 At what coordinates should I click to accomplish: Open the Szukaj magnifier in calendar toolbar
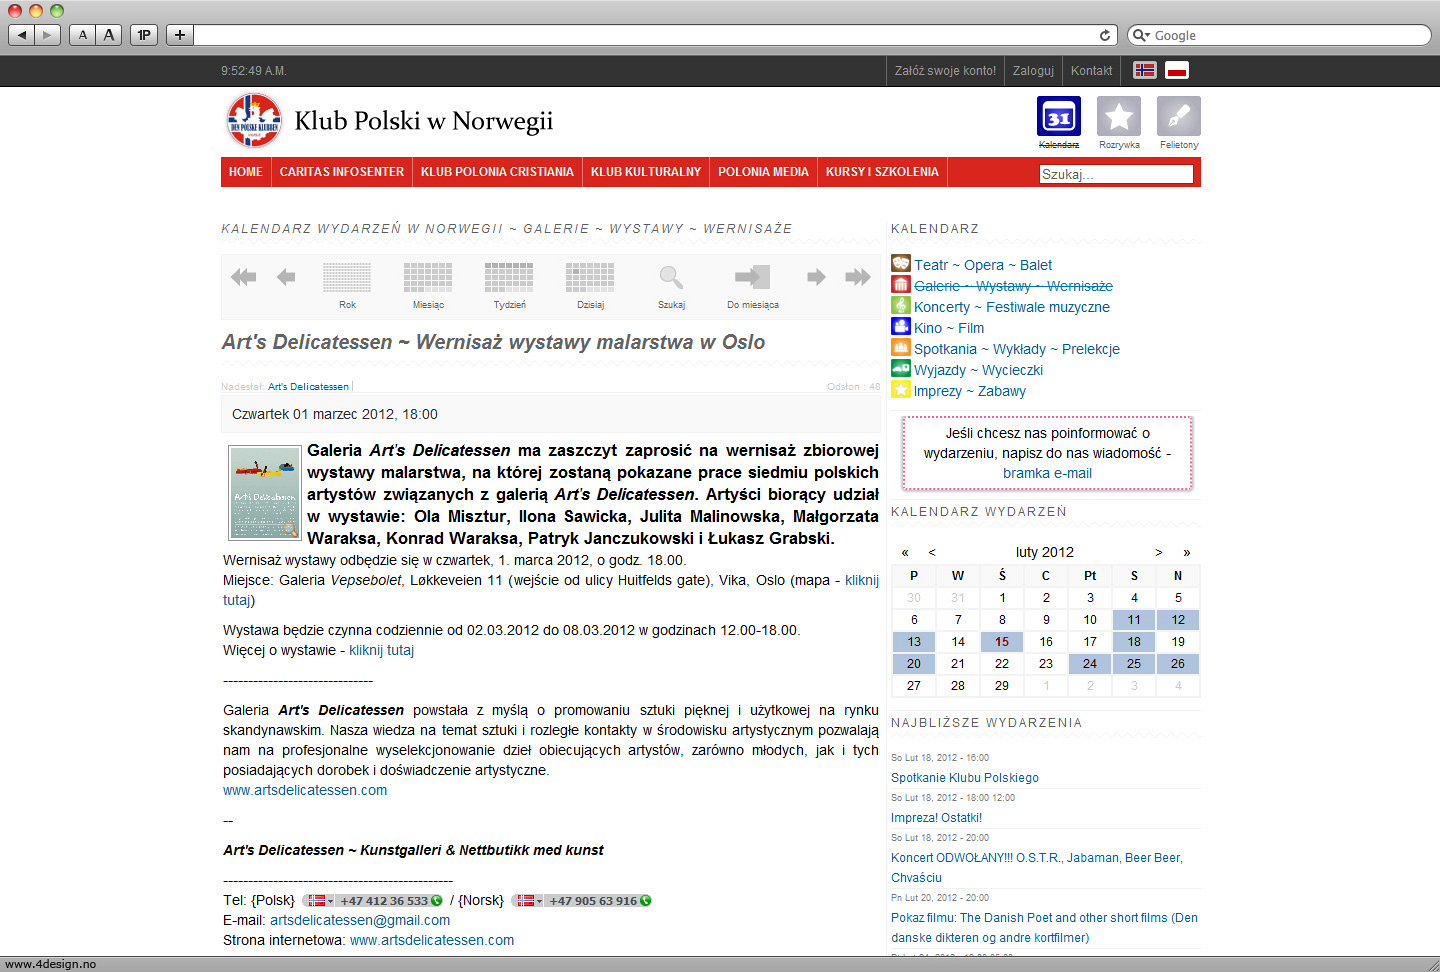(671, 277)
